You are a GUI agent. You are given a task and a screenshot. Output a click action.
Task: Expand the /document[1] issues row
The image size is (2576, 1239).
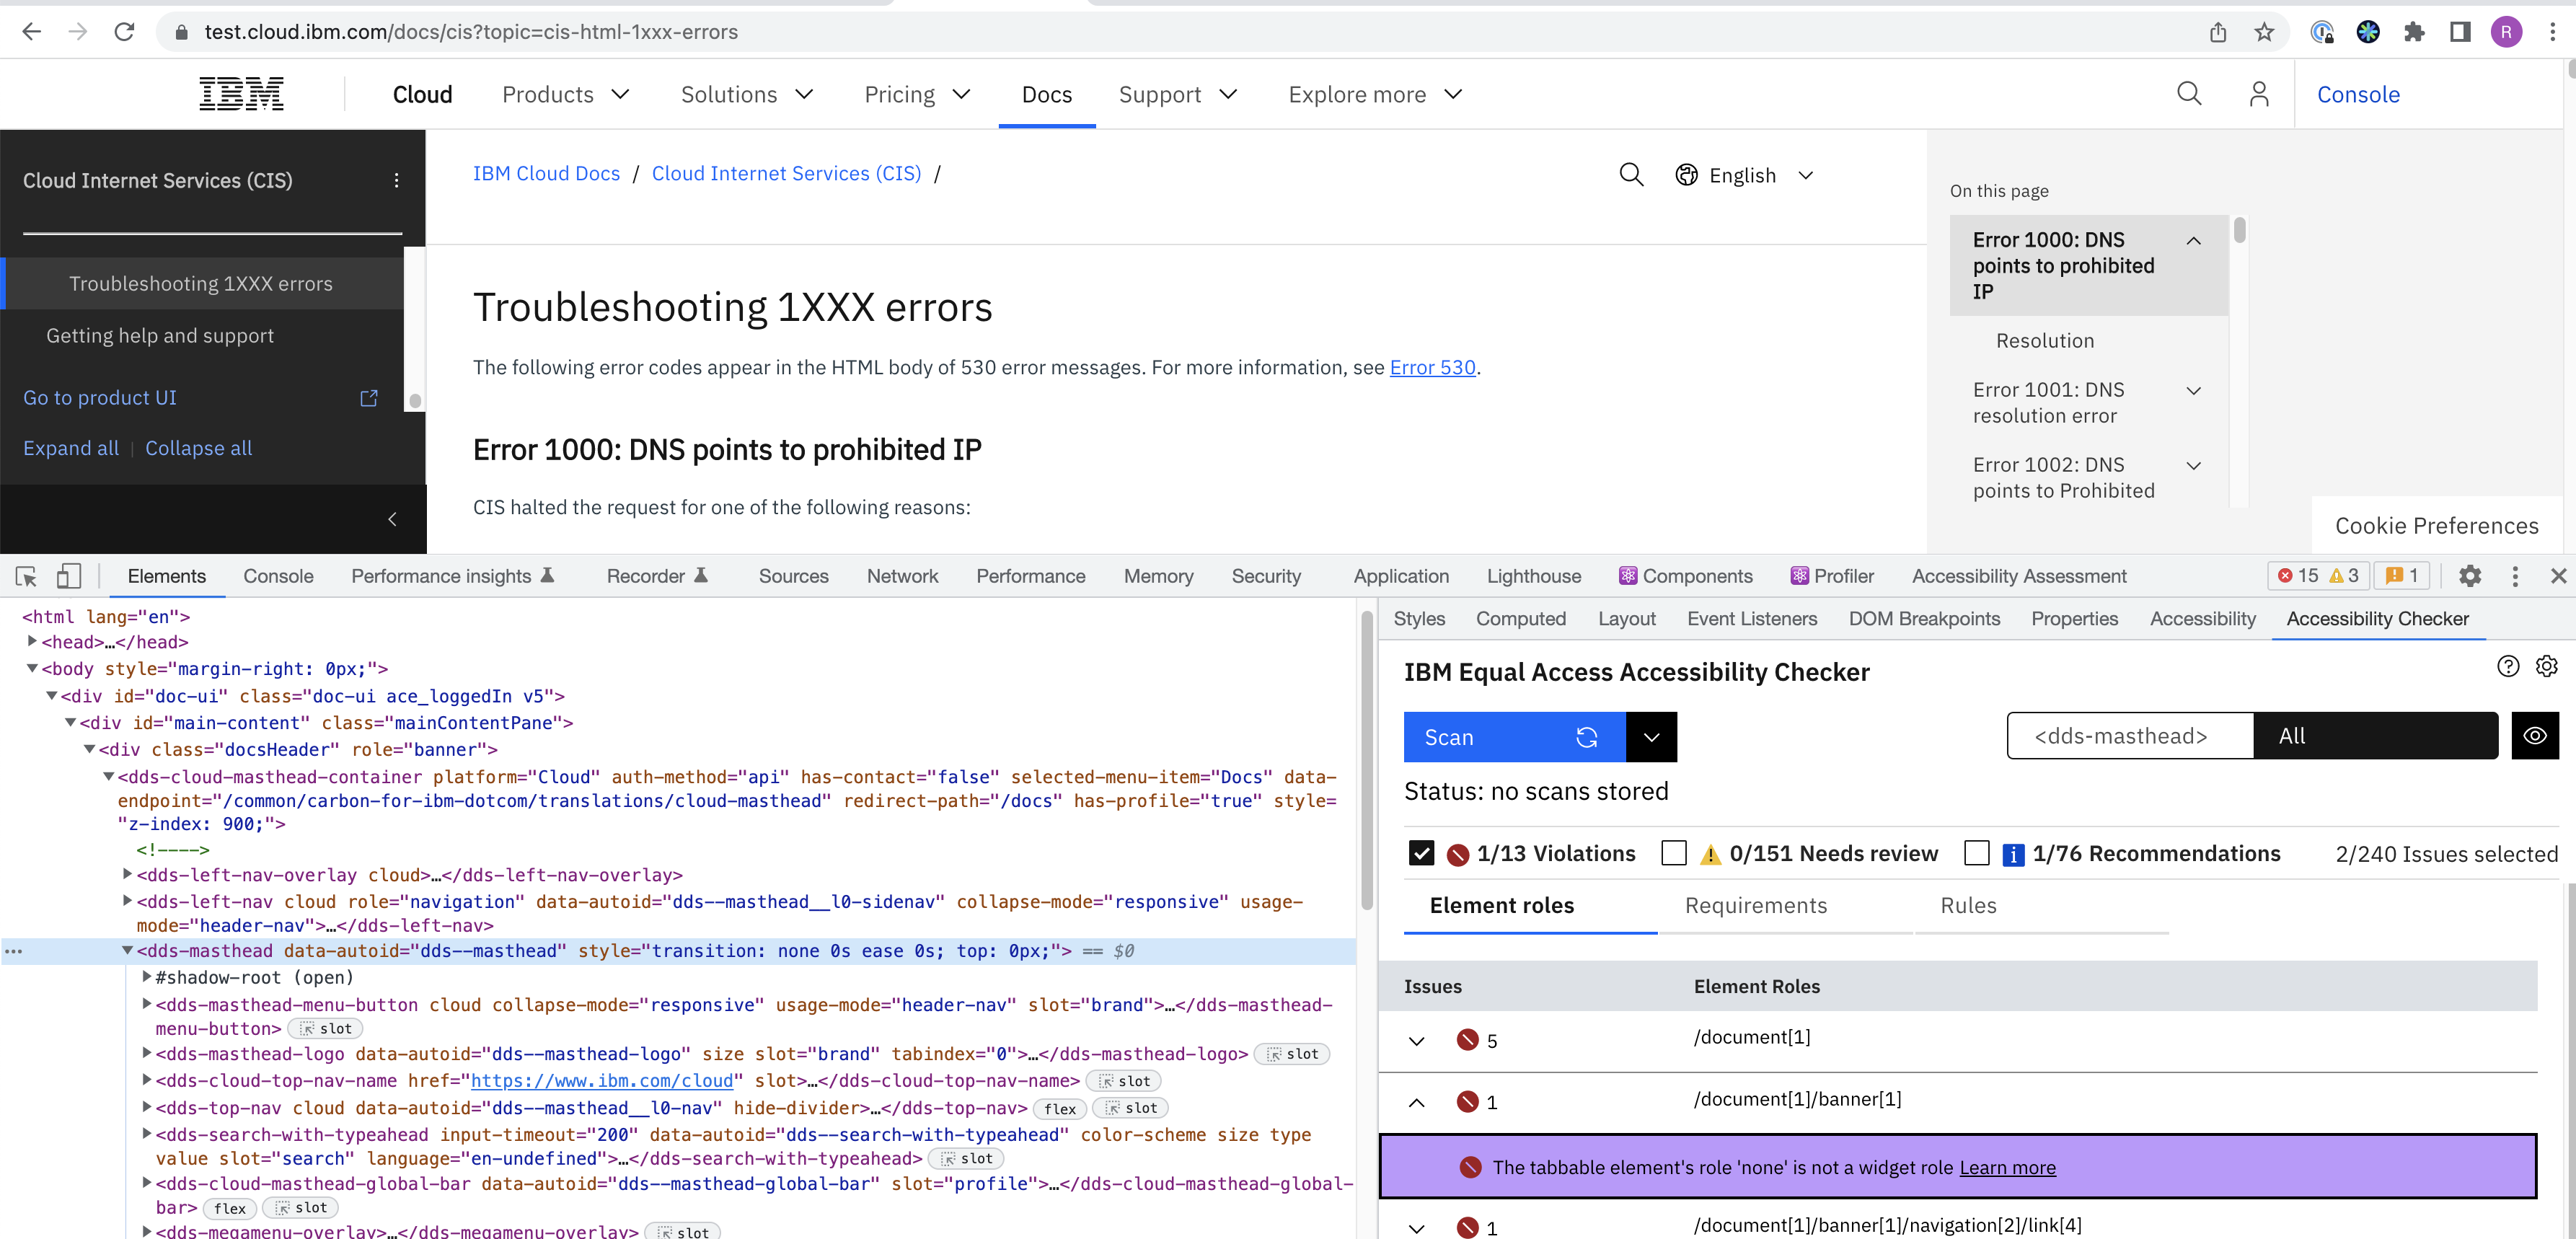pyautogui.click(x=1416, y=1041)
